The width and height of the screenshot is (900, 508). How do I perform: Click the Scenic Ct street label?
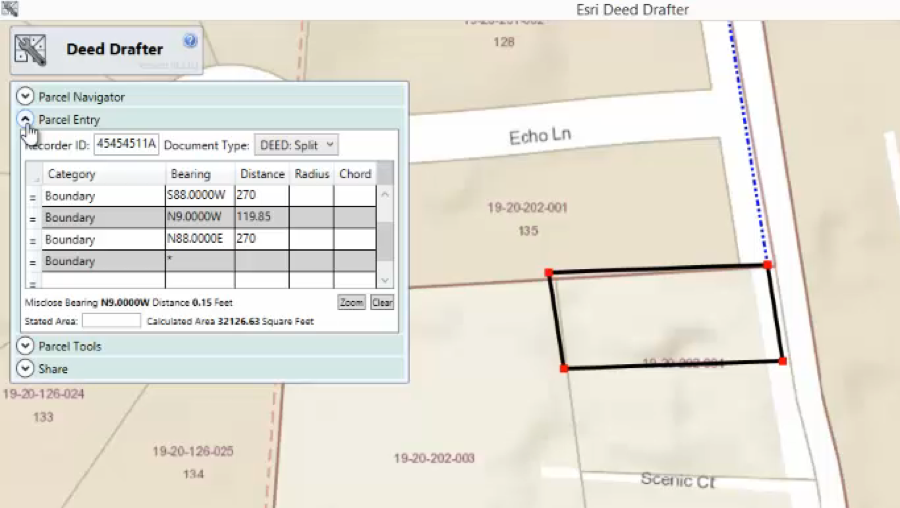click(x=678, y=480)
